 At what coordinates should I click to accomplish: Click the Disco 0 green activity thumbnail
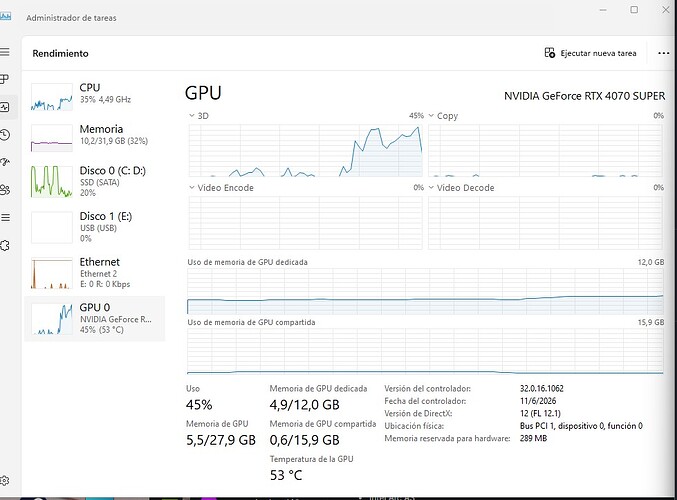[52, 182]
